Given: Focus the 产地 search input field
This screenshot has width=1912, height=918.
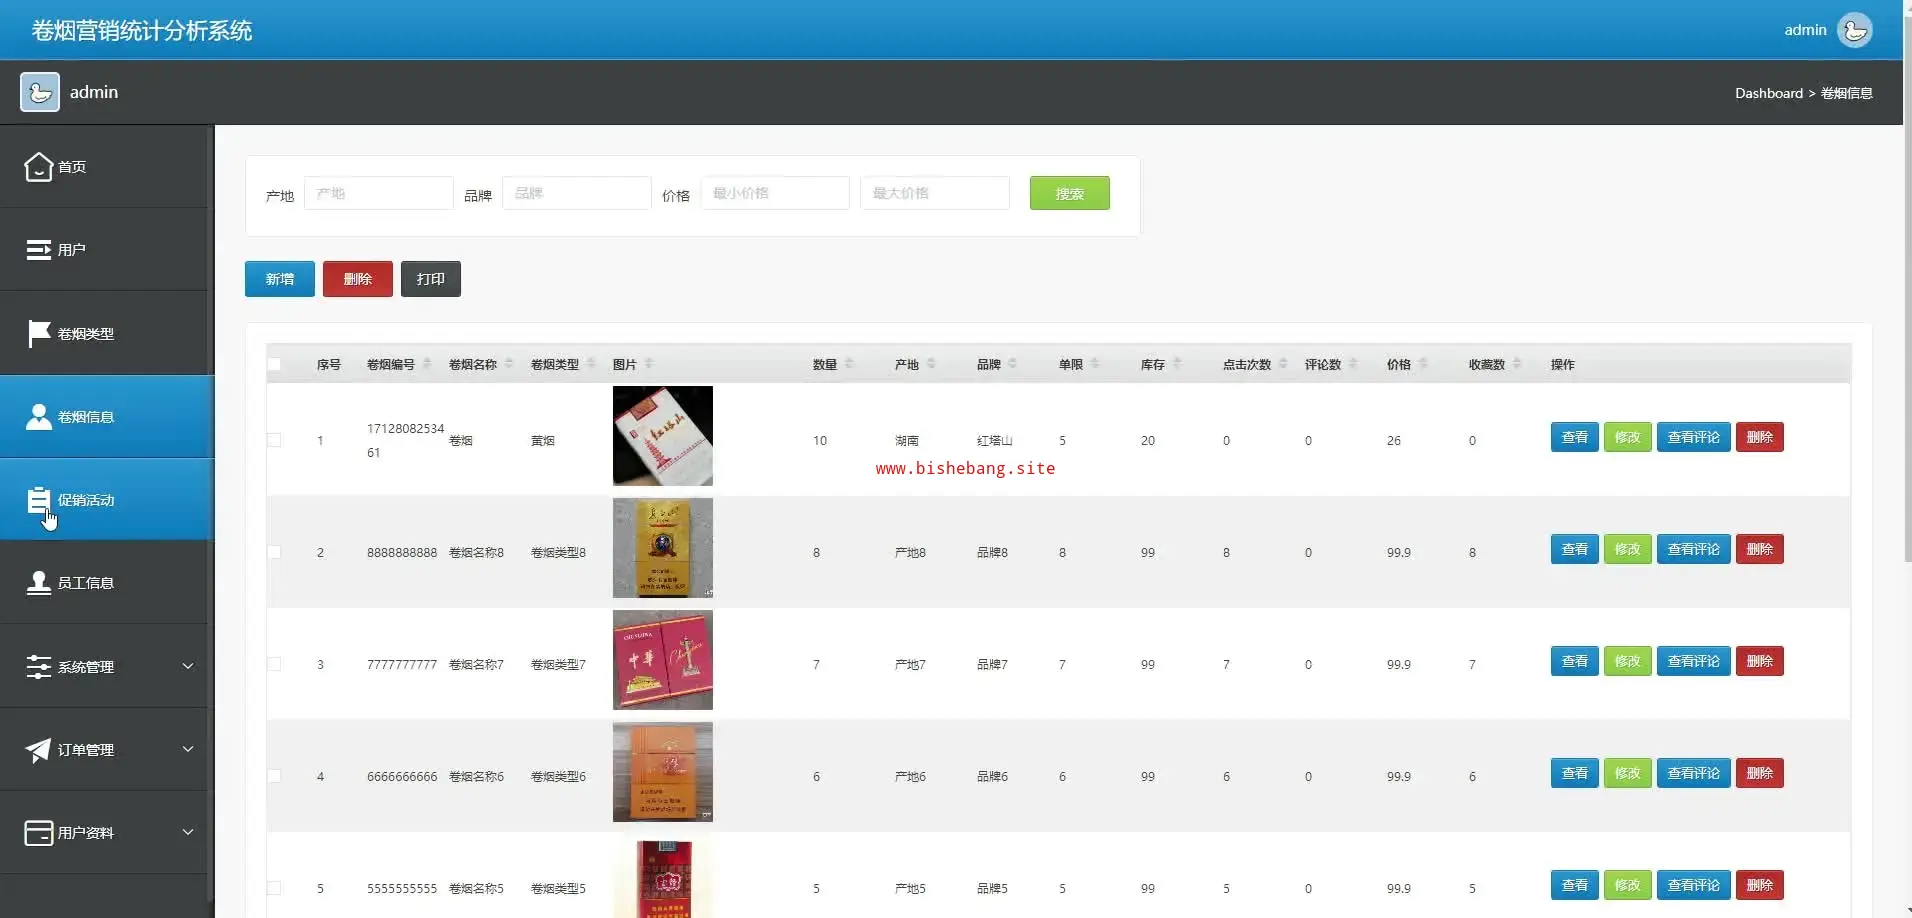Looking at the screenshot, I should 379,193.
